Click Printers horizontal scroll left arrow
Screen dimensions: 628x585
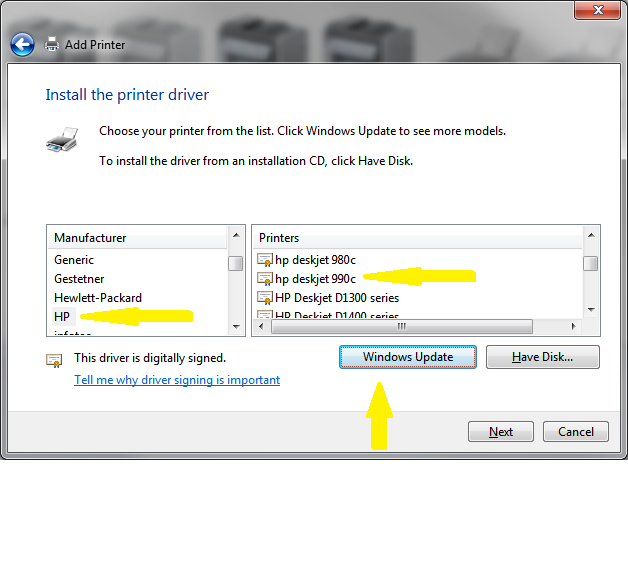tap(262, 326)
